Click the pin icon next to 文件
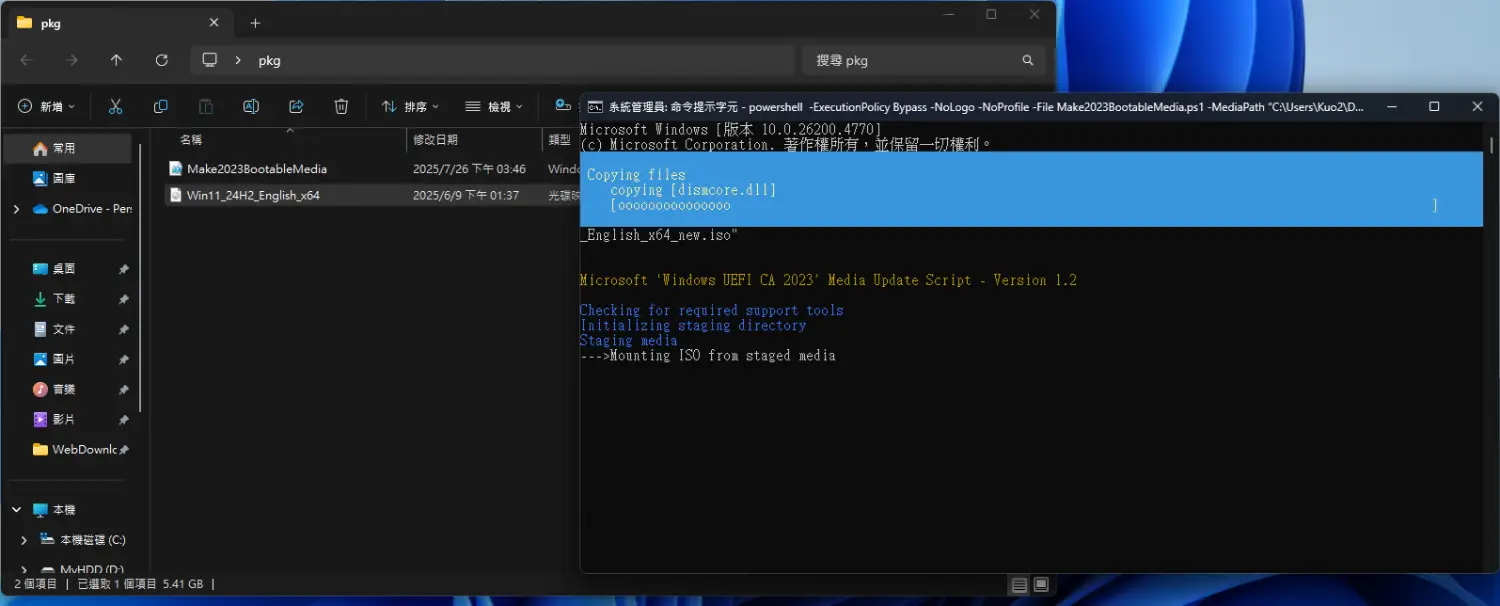Screen dimensions: 1500x606 pyautogui.click(x=124, y=329)
